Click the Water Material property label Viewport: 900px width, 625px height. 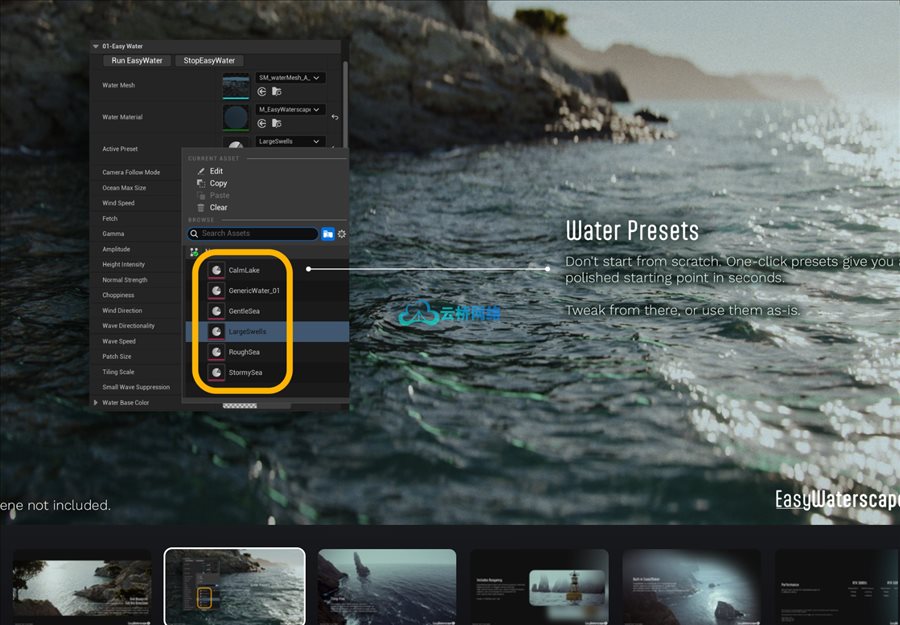click(x=122, y=117)
